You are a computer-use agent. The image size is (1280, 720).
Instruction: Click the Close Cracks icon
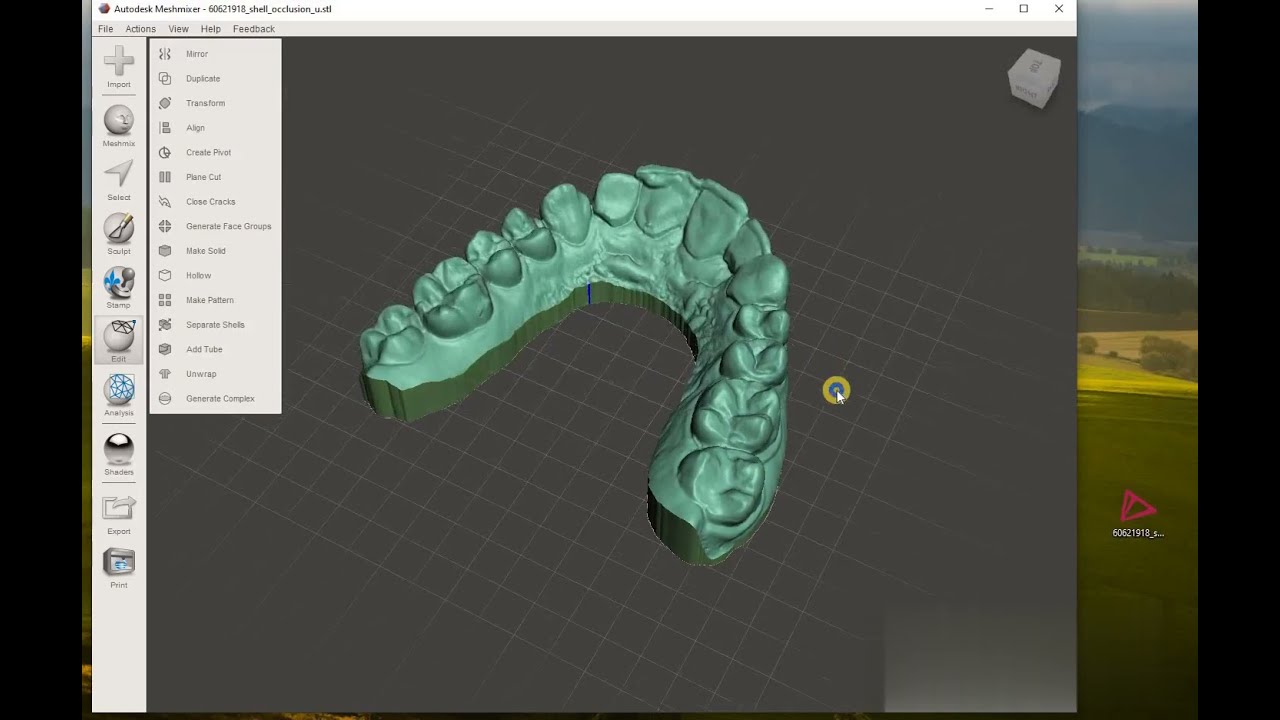pyautogui.click(x=165, y=201)
